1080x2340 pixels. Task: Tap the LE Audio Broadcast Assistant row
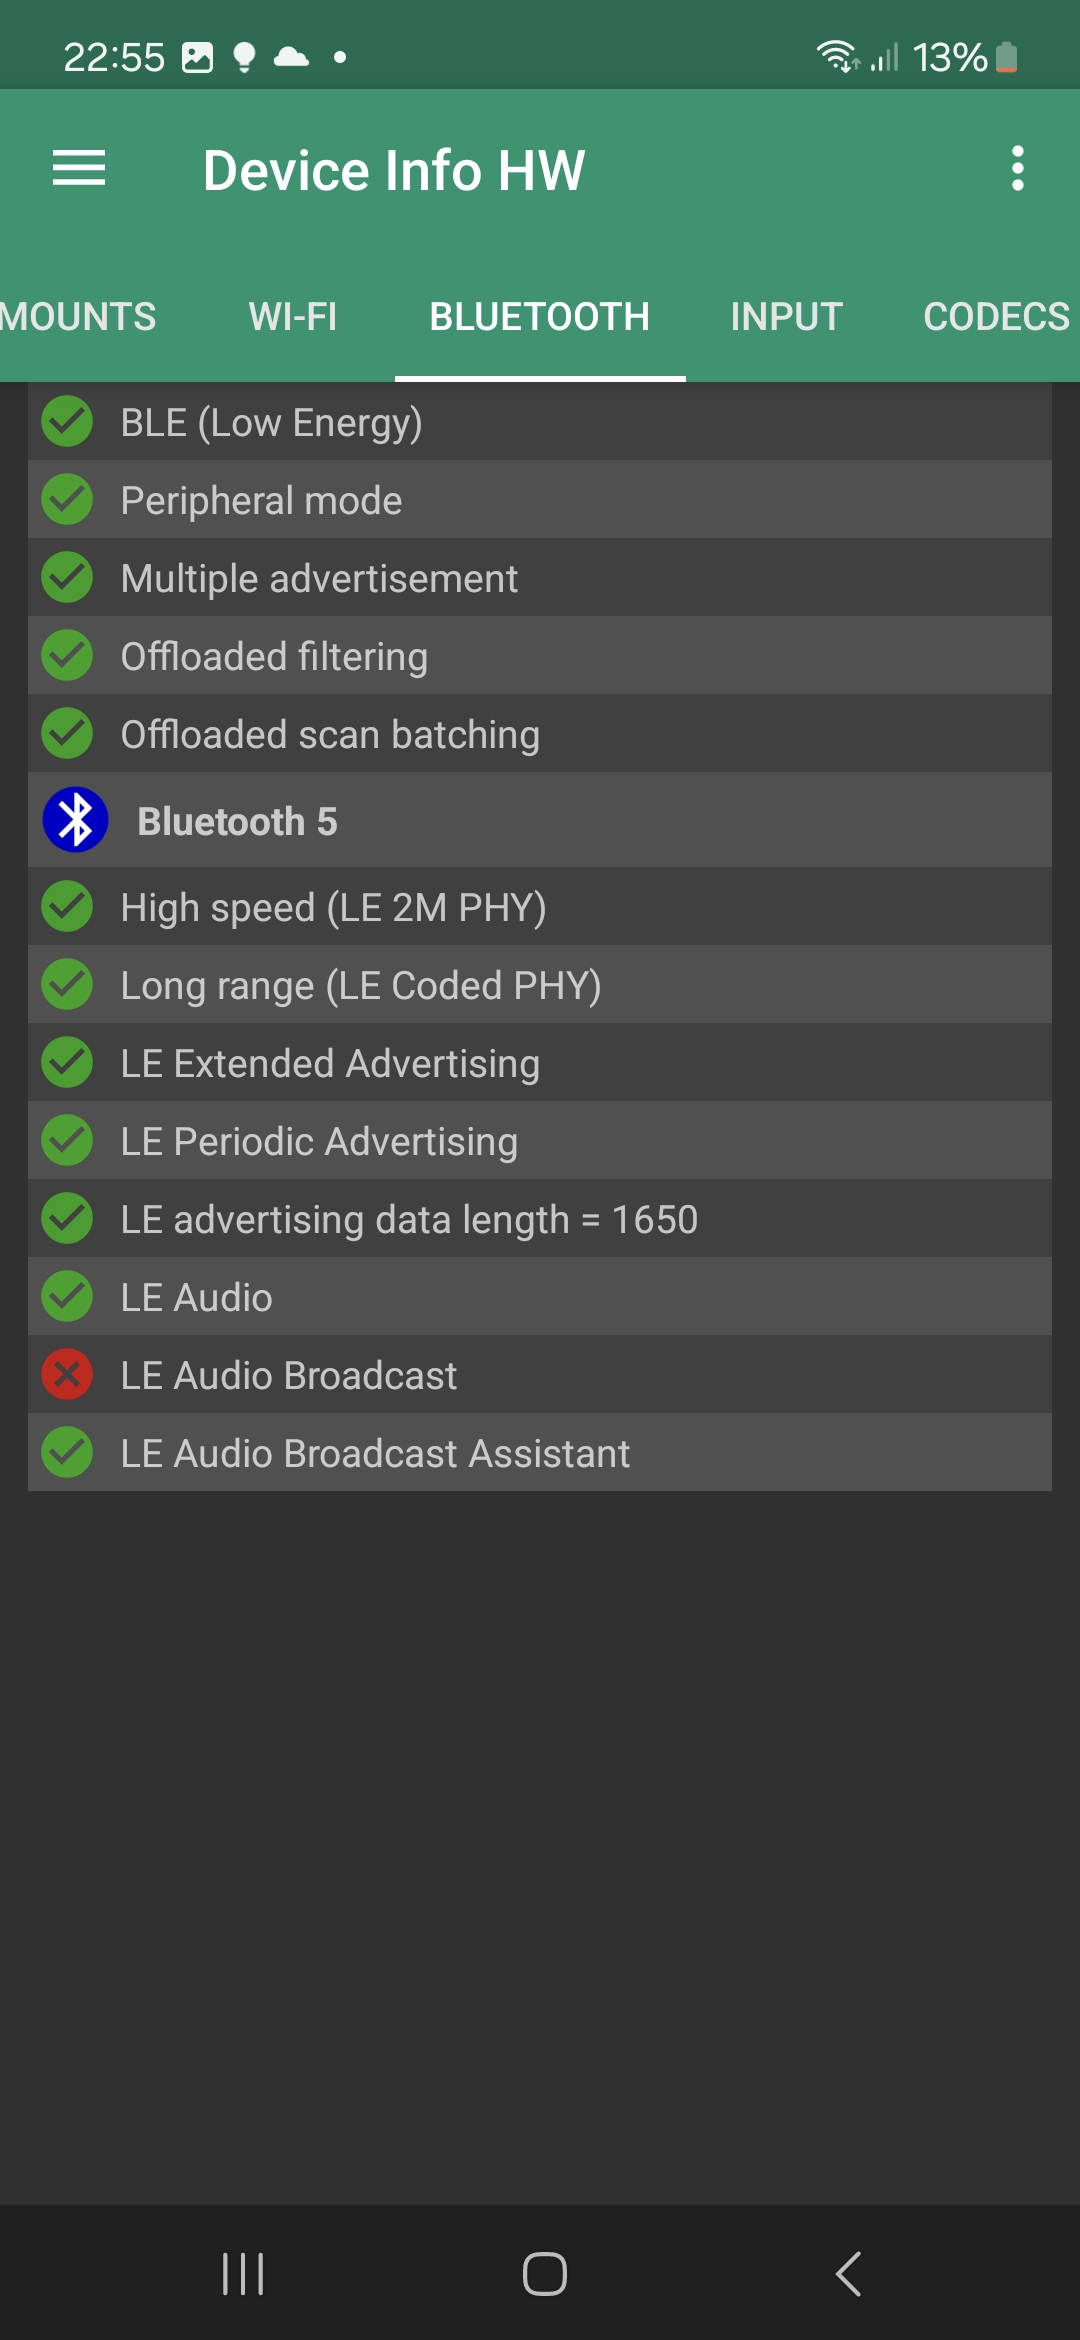(540, 1453)
